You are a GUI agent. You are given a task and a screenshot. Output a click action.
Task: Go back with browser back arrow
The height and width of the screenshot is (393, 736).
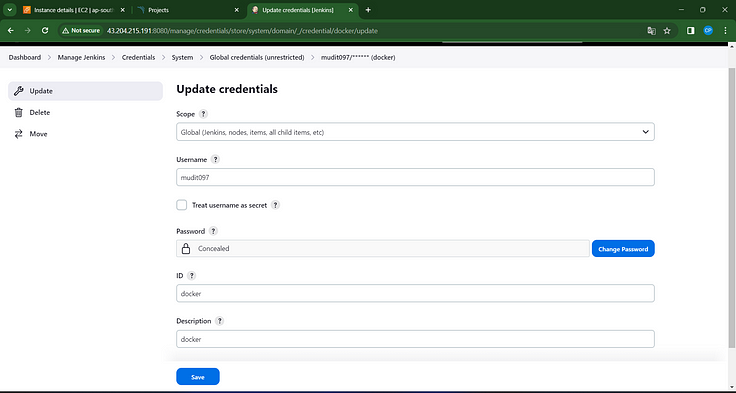[11, 31]
